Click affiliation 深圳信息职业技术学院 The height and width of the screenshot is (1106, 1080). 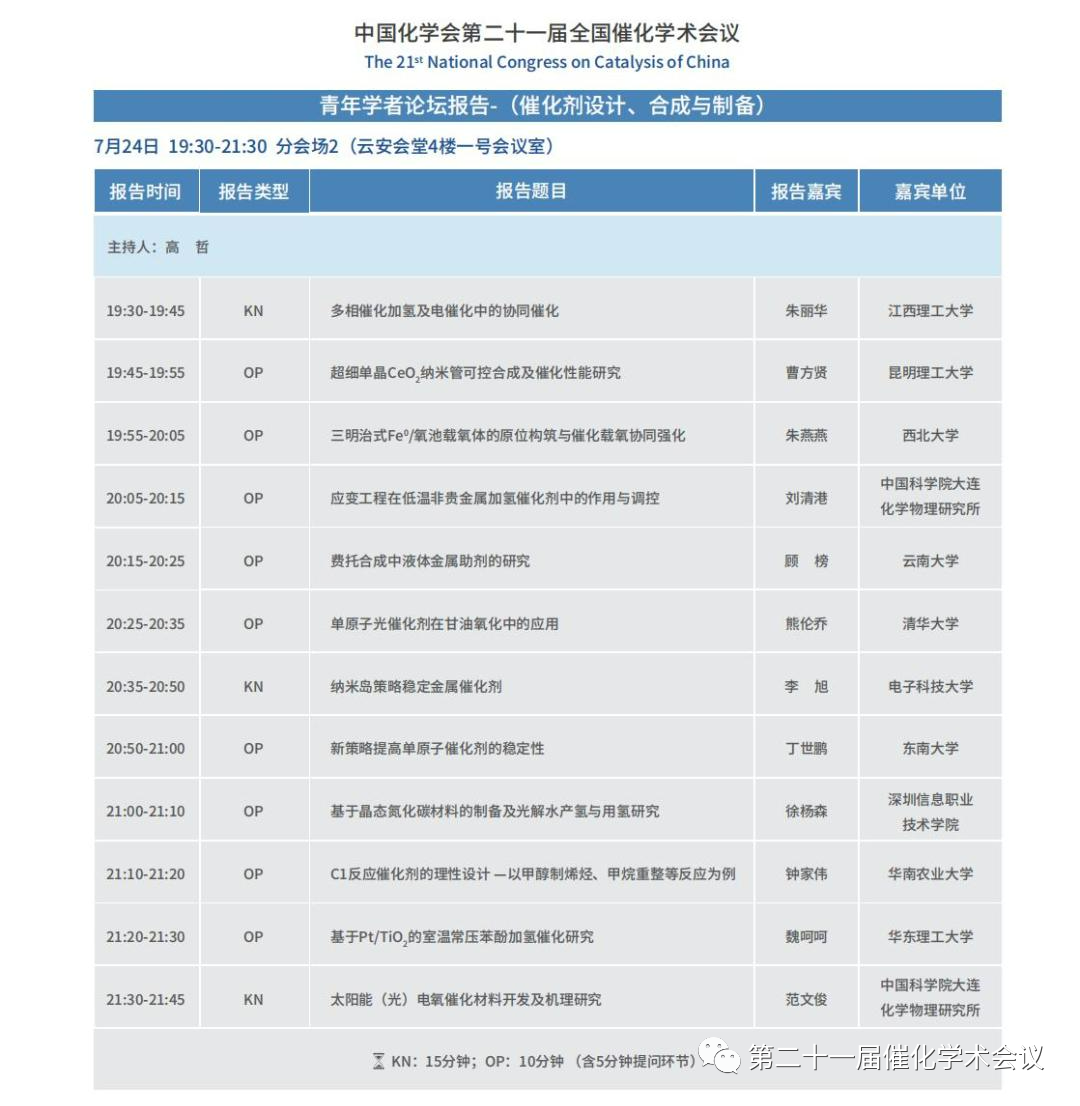930,812
